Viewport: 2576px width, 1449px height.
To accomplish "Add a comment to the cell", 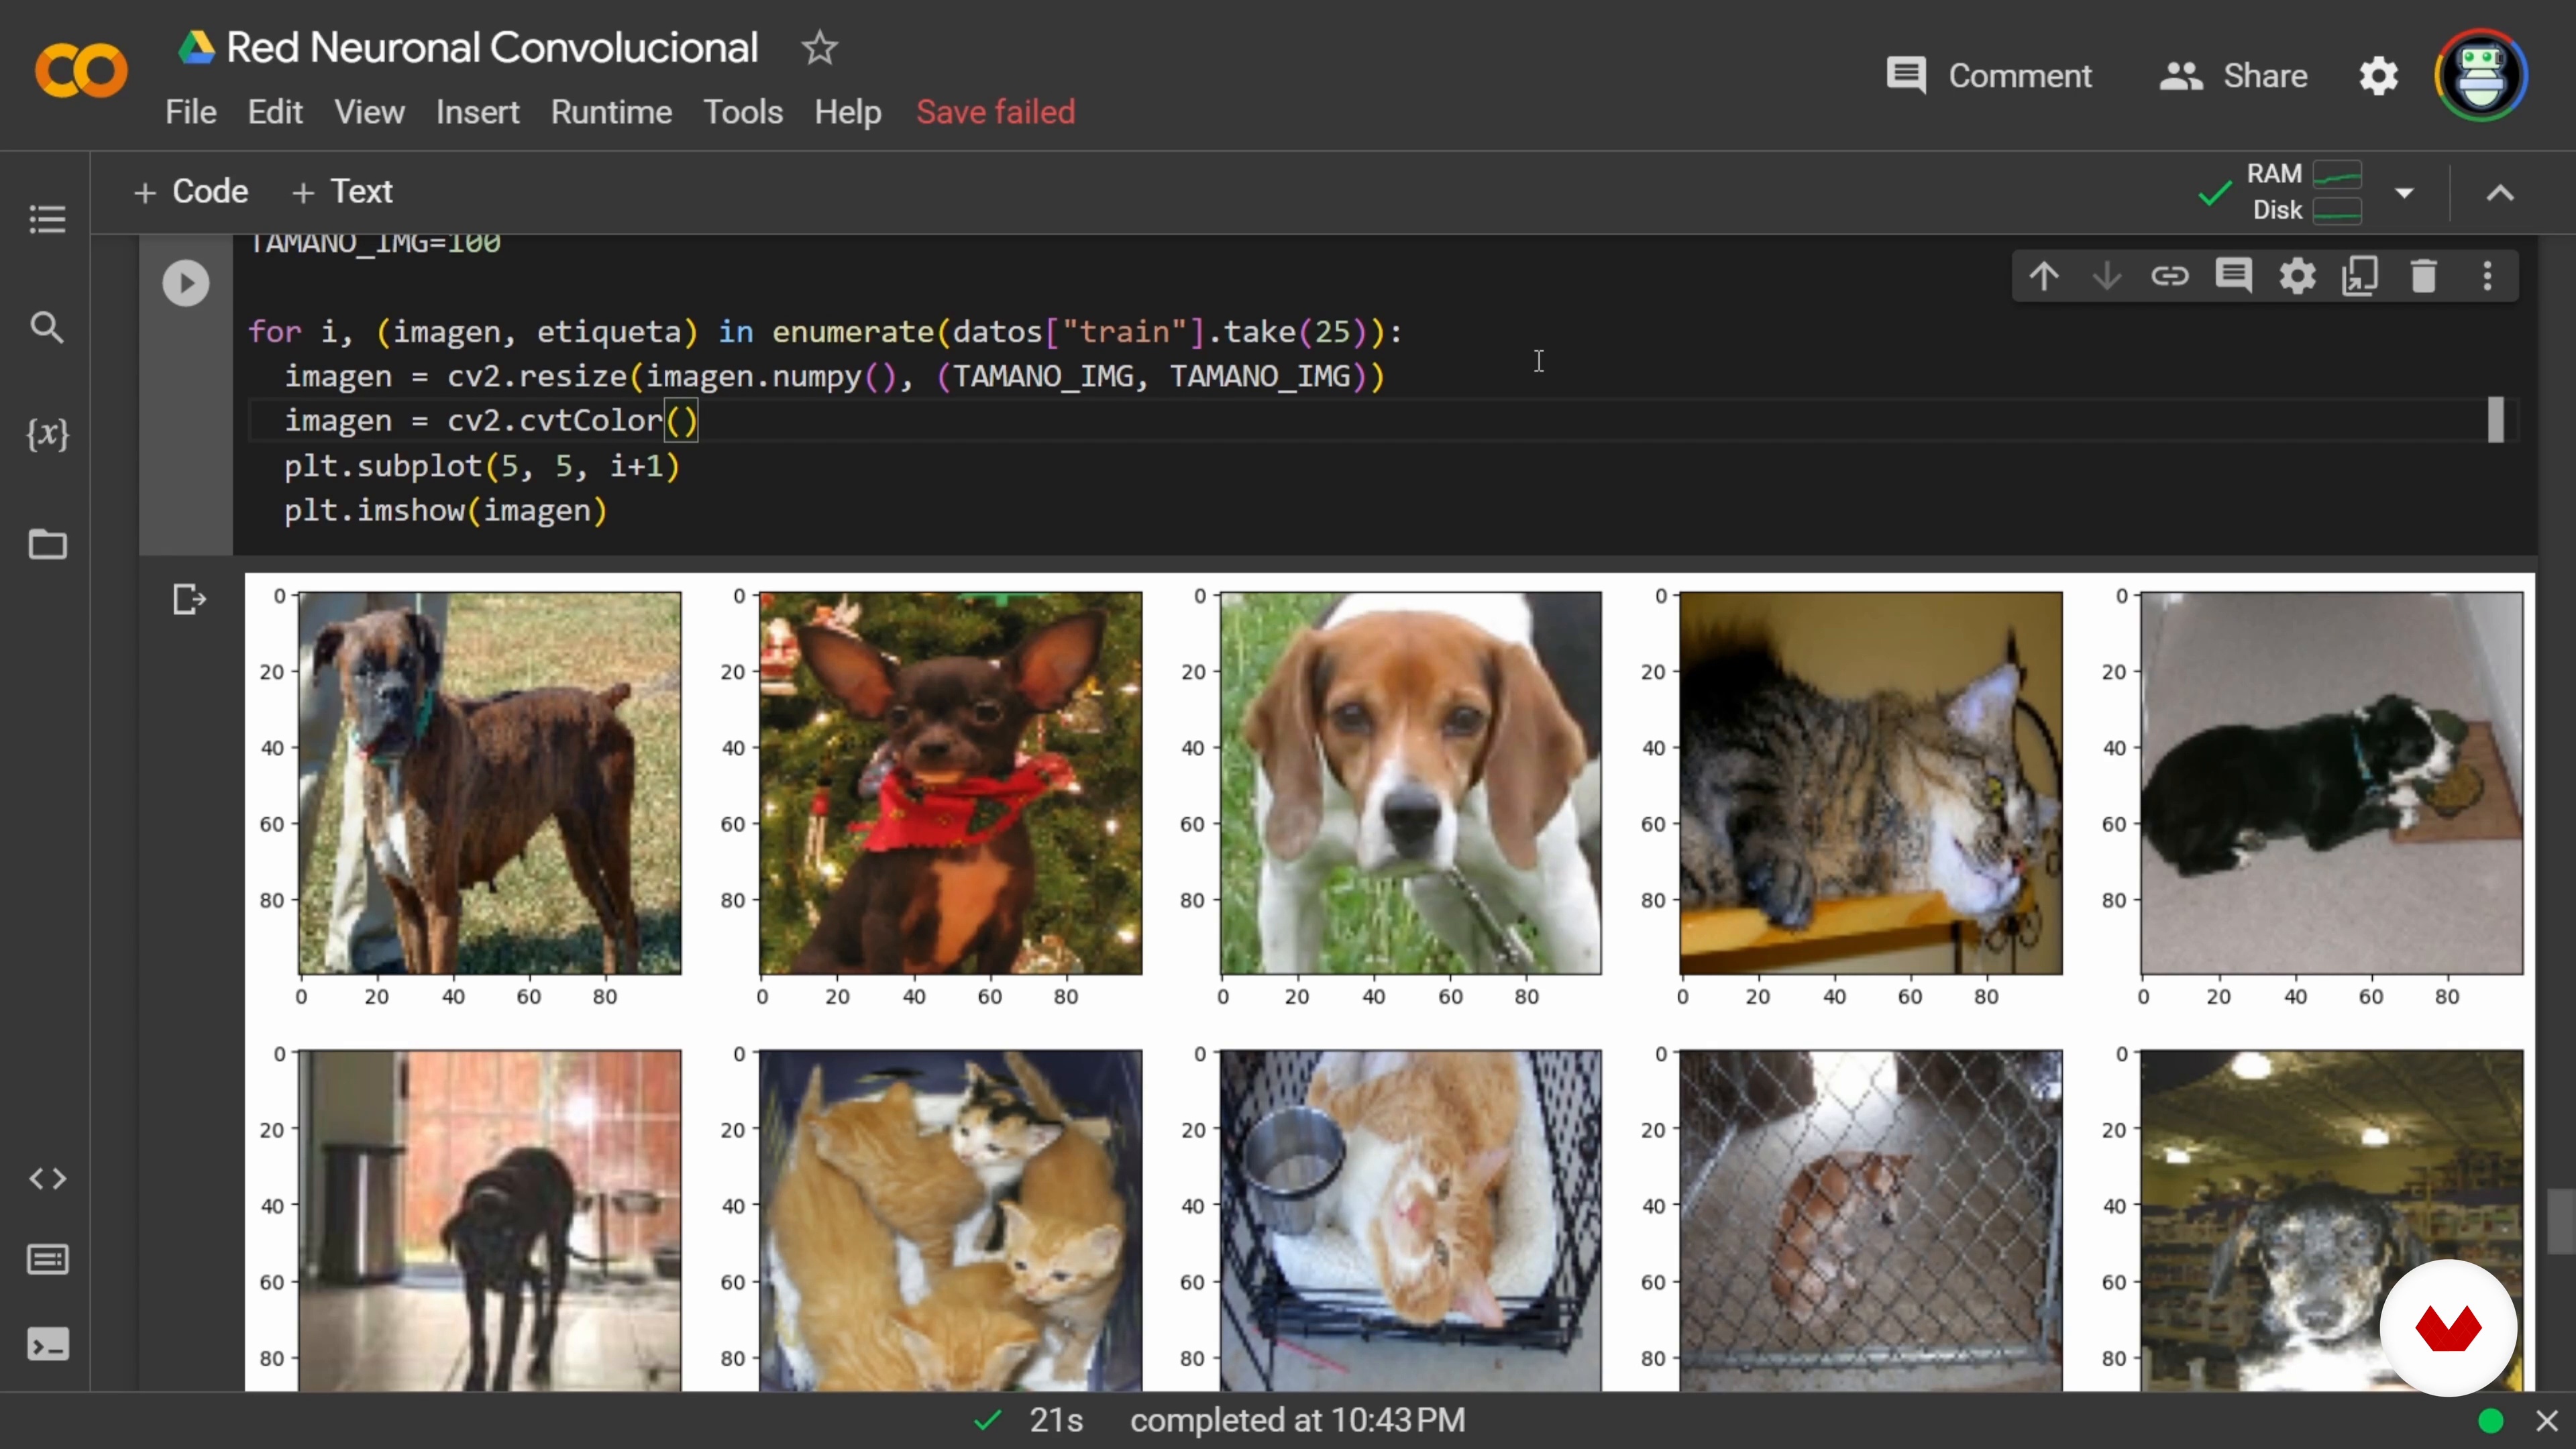I will (2234, 276).
